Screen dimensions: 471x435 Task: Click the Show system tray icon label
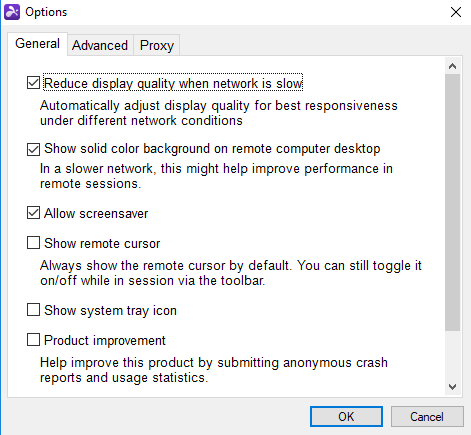click(x=110, y=310)
